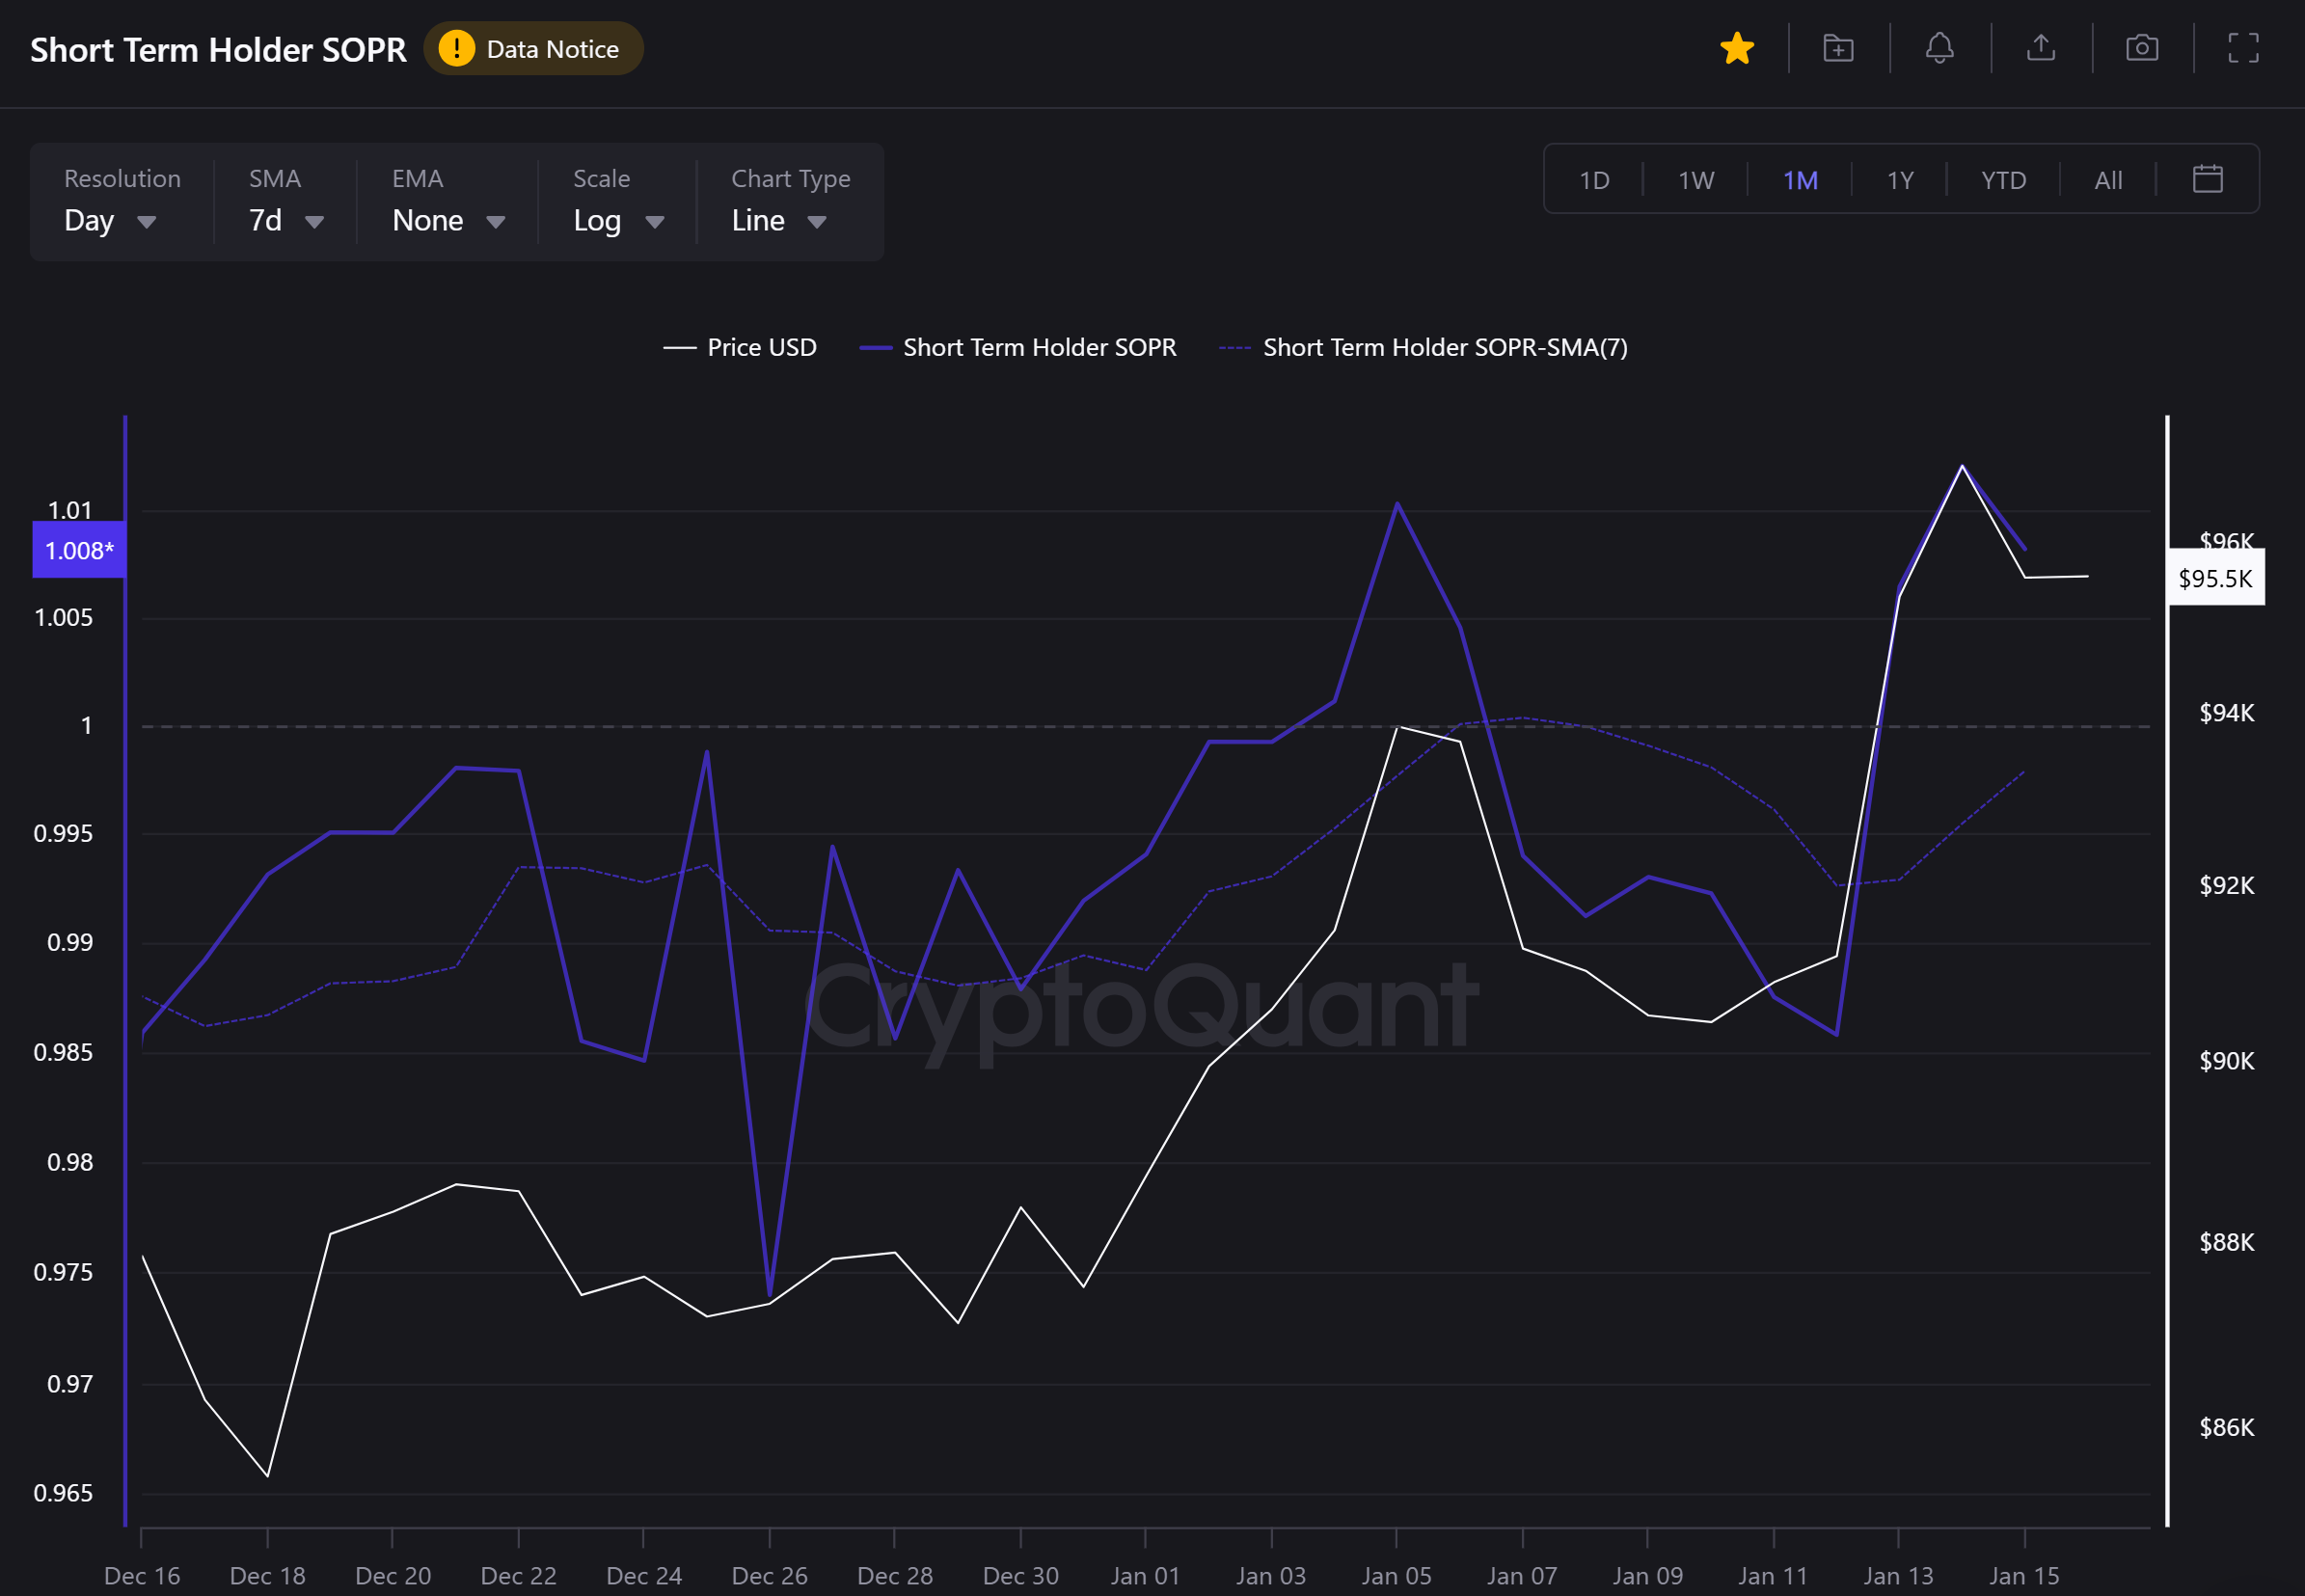Open the calendar date picker icon

coord(2207,179)
